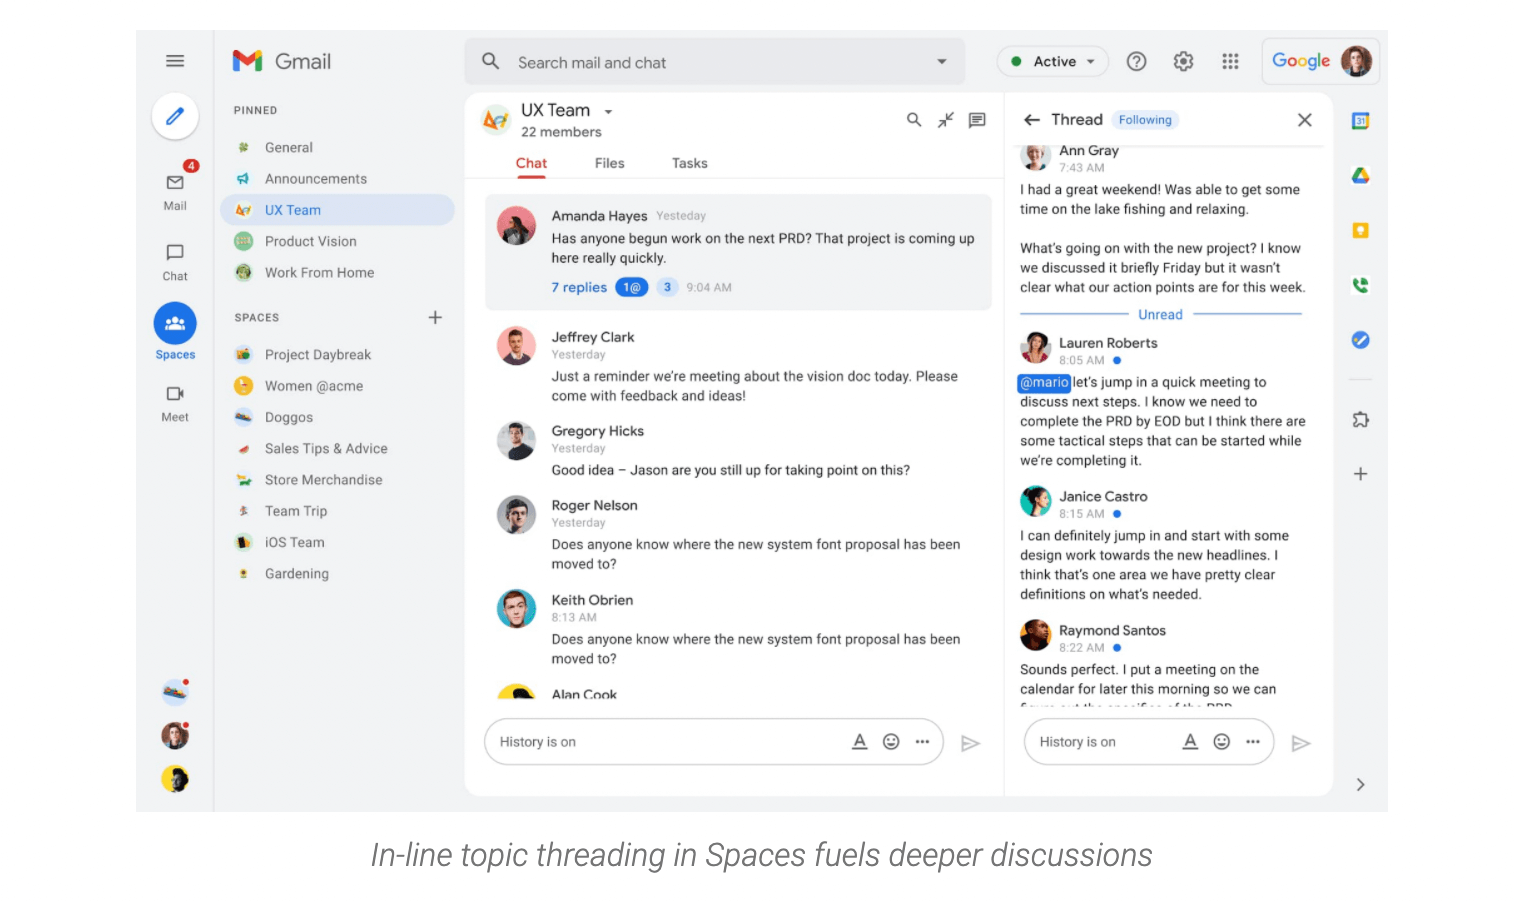Click the search magnifier in the search bar

[490, 61]
